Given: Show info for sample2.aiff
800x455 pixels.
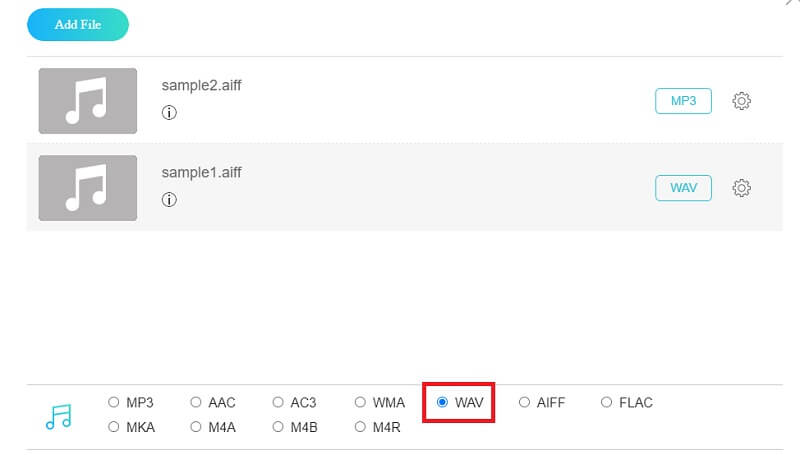Looking at the screenshot, I should point(169,113).
